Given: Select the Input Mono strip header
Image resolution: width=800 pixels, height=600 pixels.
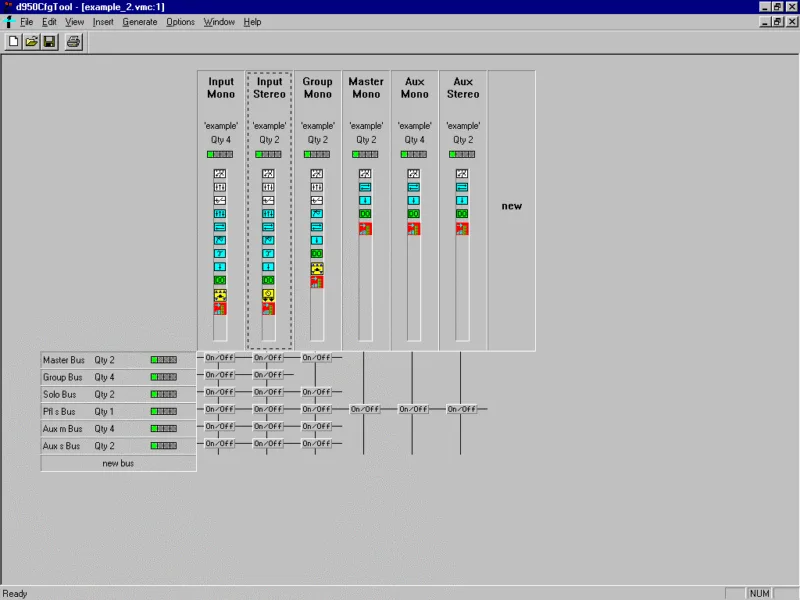Looking at the screenshot, I should point(221,88).
